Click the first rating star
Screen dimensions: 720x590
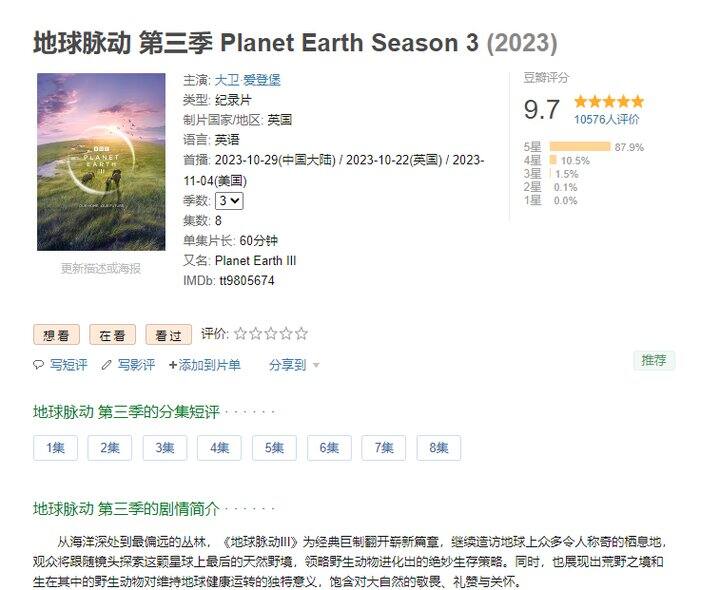240,334
